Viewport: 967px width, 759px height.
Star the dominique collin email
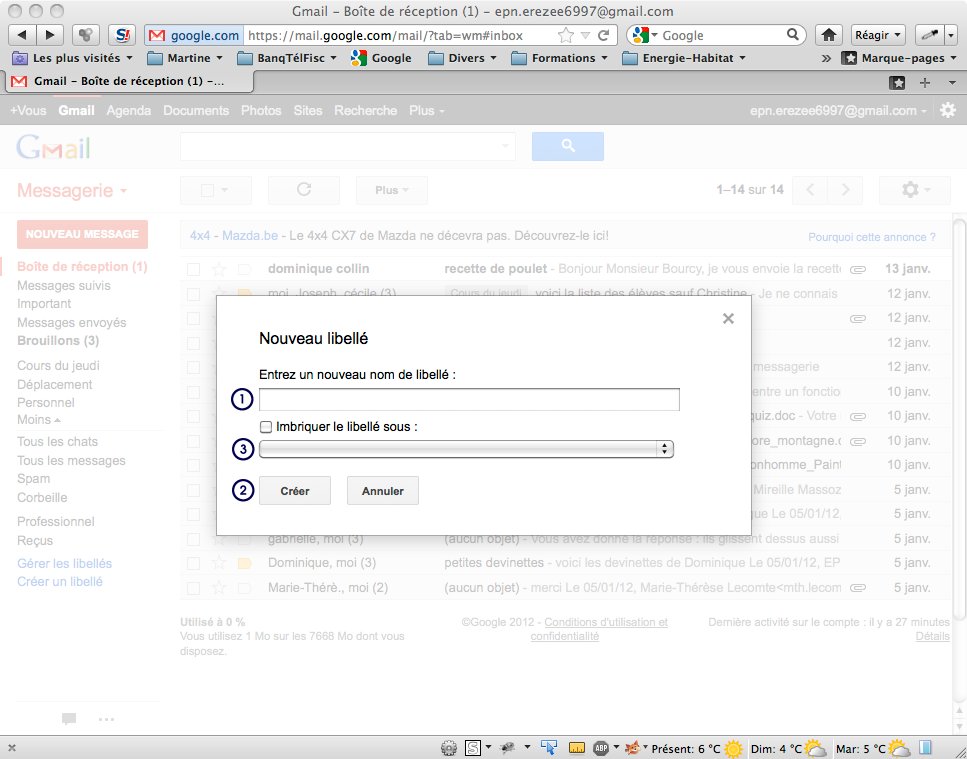(x=219, y=269)
